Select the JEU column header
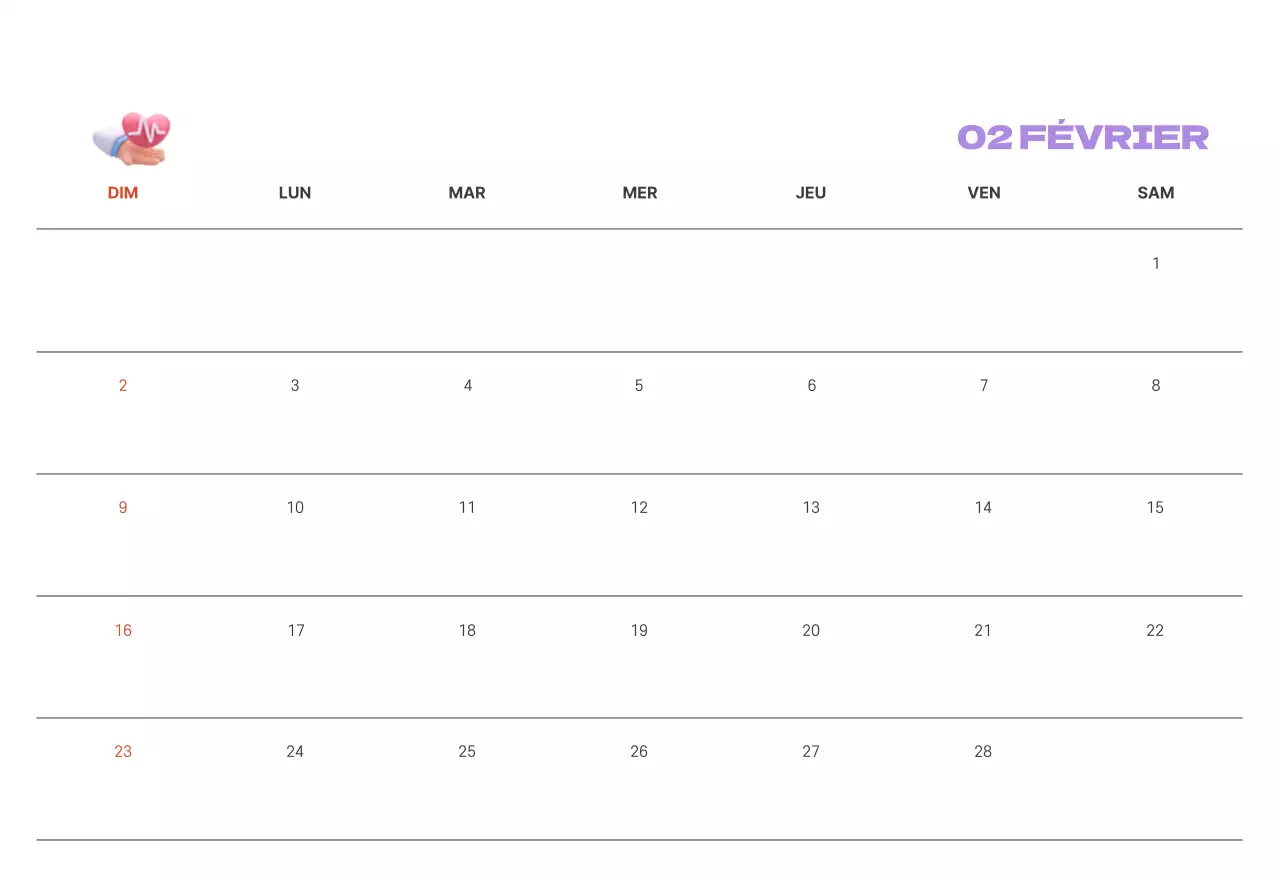This screenshot has height=880, width=1280. [x=811, y=193]
